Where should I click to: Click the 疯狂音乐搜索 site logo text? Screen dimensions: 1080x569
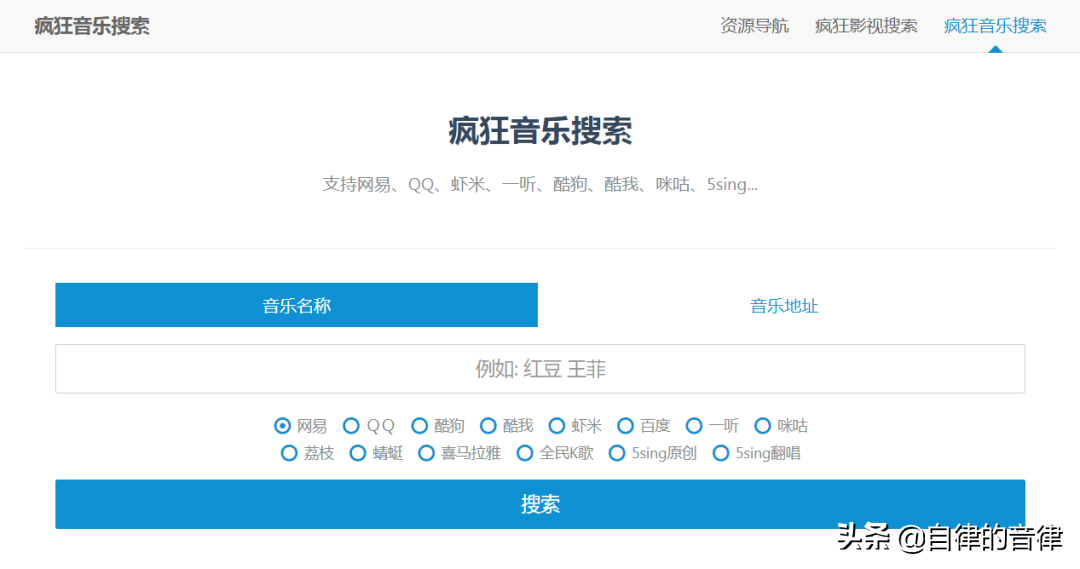point(92,26)
